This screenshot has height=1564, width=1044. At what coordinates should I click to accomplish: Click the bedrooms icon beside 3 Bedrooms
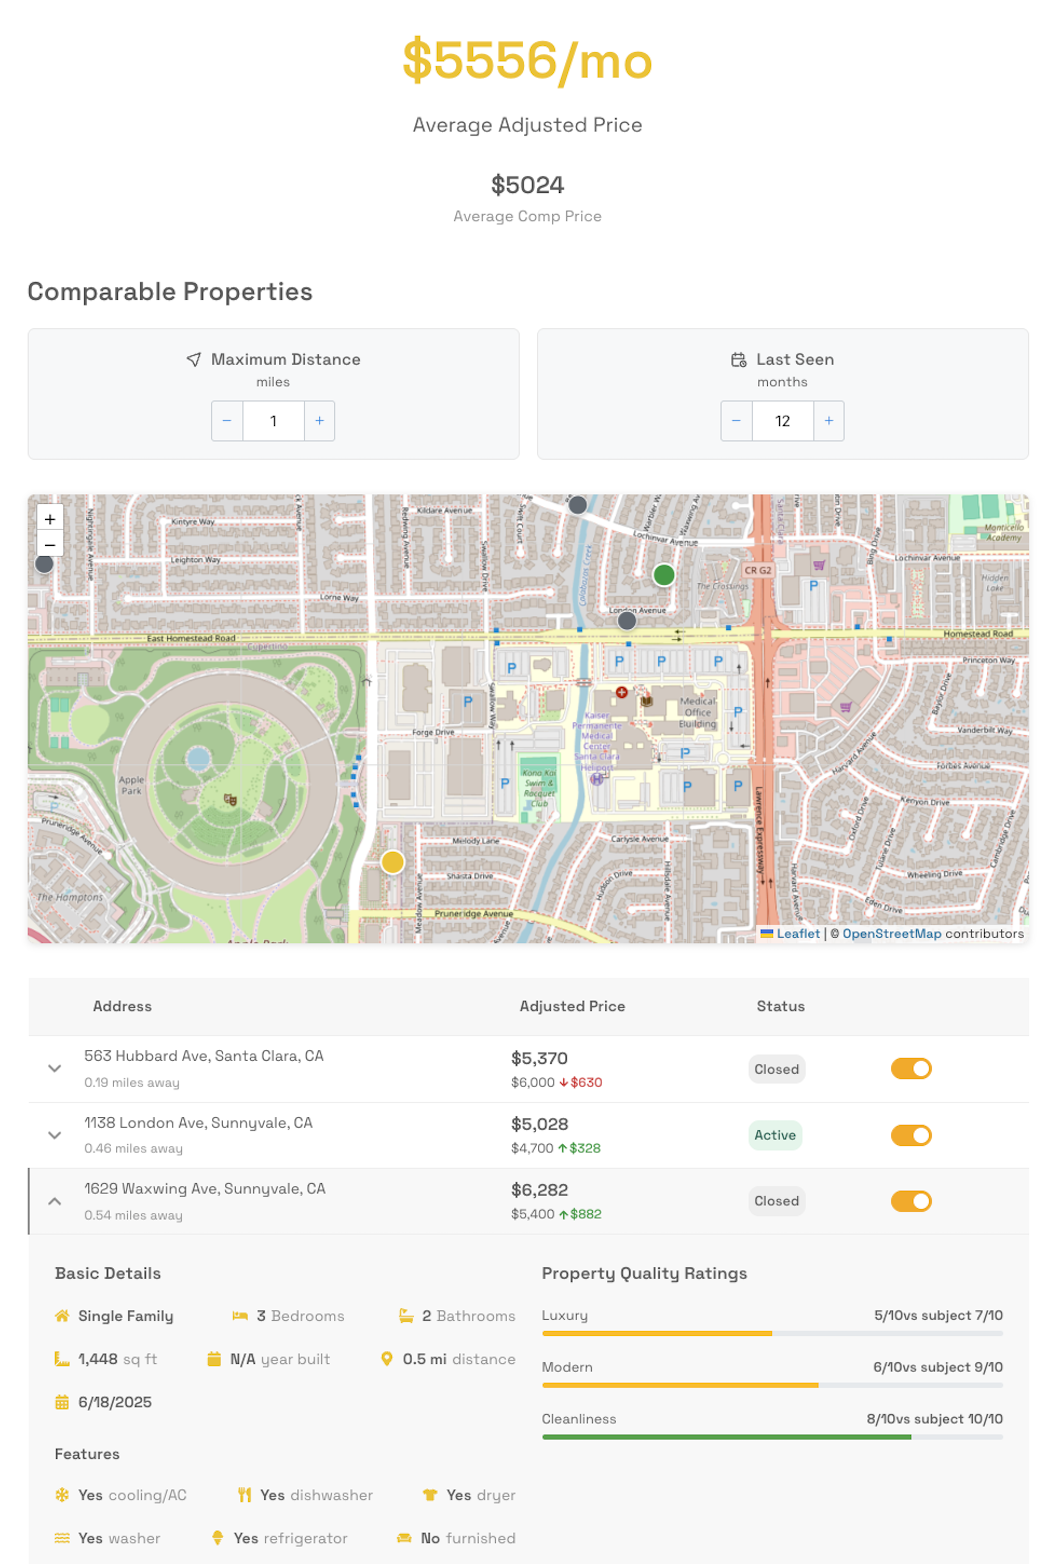[241, 1316]
